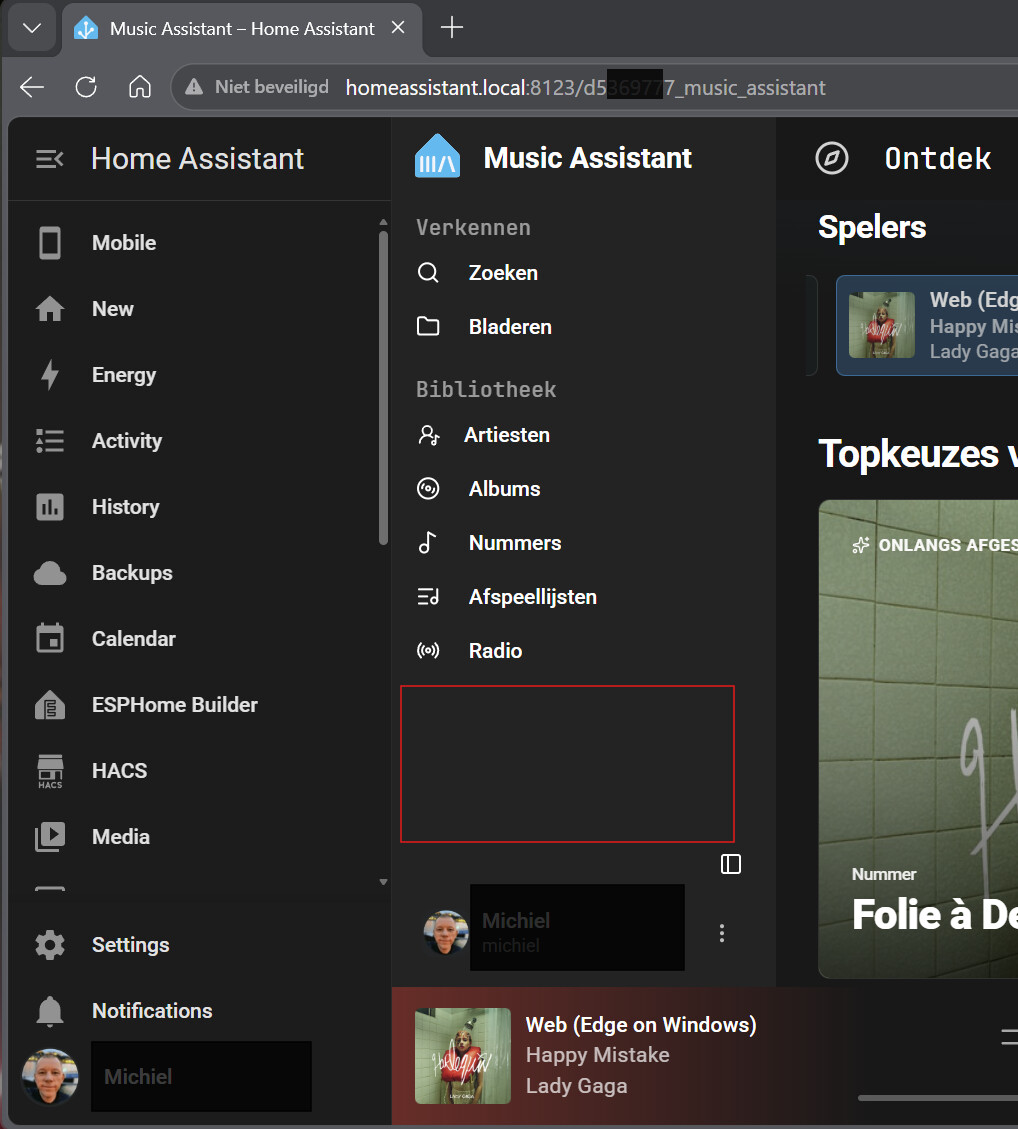Toggle the Music Assistant sidebar panel icon
Image resolution: width=1018 pixels, height=1129 pixels.
[x=731, y=864]
